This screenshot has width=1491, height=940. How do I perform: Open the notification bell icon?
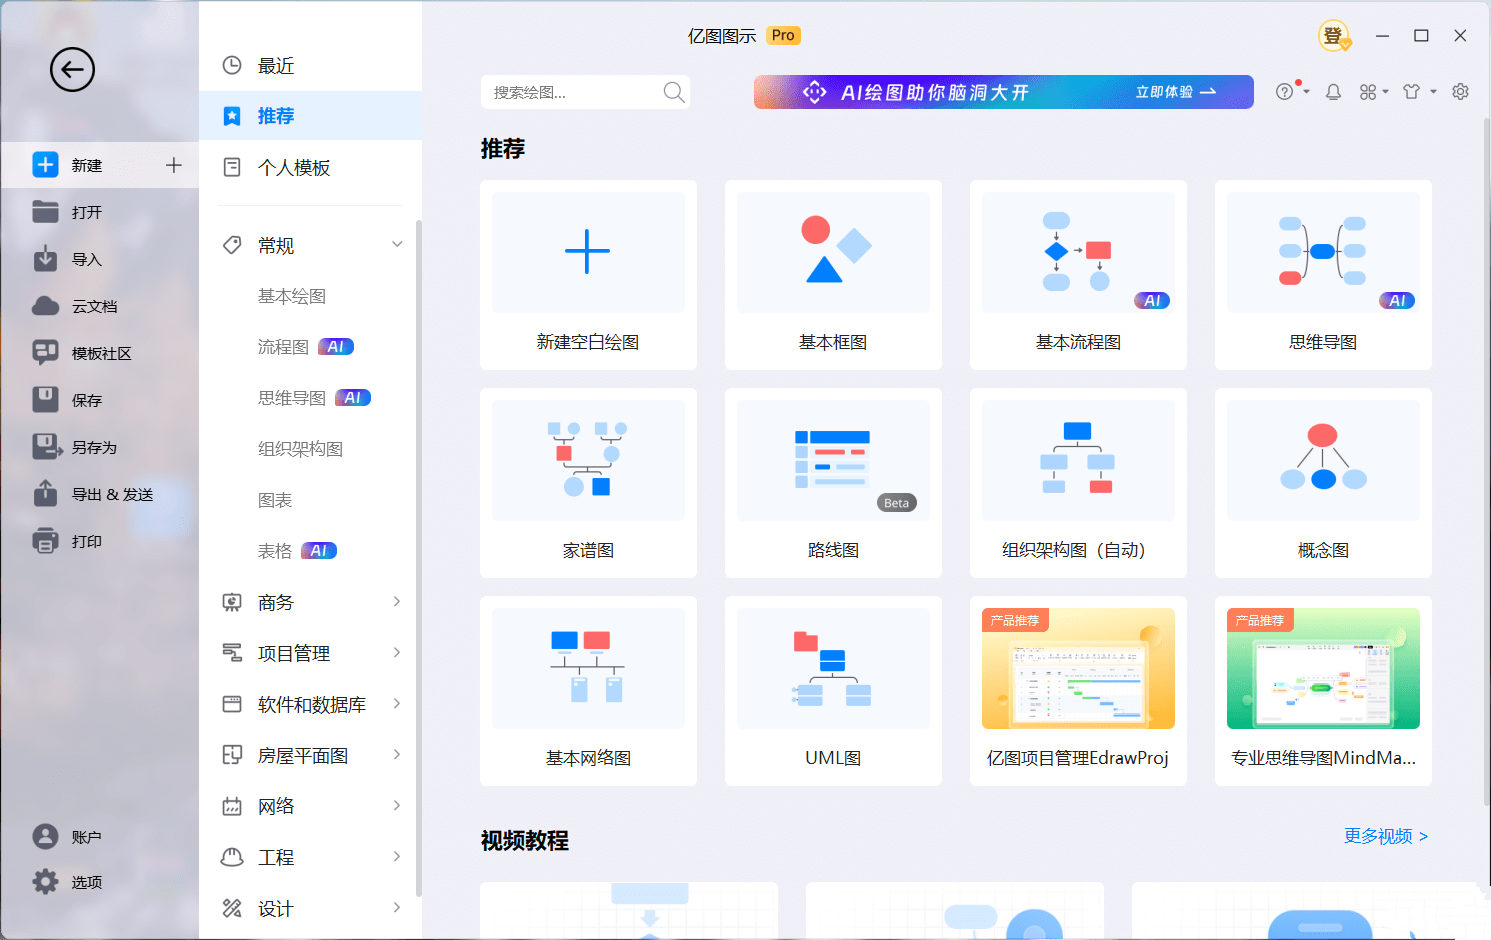(x=1333, y=92)
